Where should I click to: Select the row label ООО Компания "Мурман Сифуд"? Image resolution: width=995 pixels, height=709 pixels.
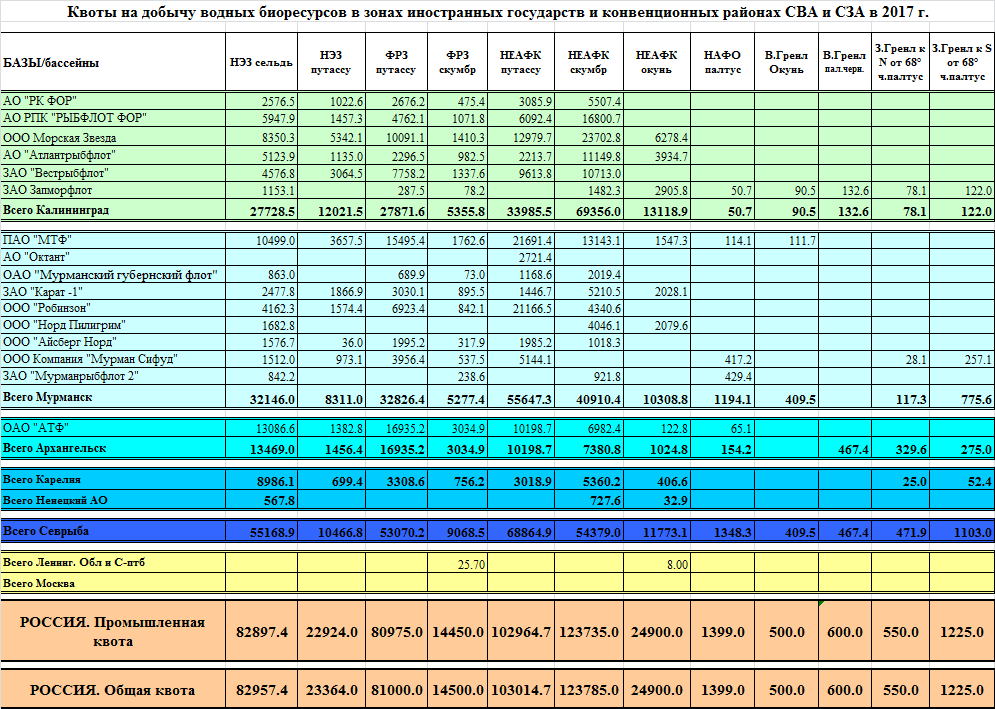113,359
